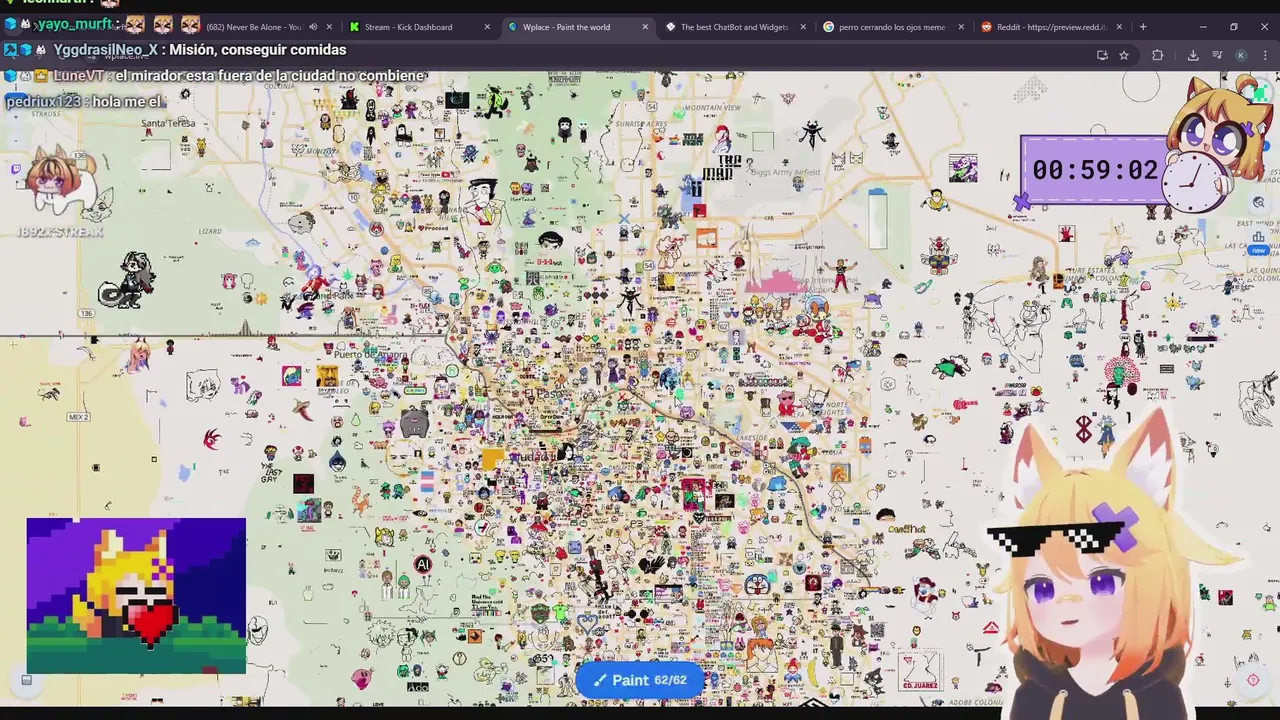Open the Reddit preview tab

pos(1052,27)
